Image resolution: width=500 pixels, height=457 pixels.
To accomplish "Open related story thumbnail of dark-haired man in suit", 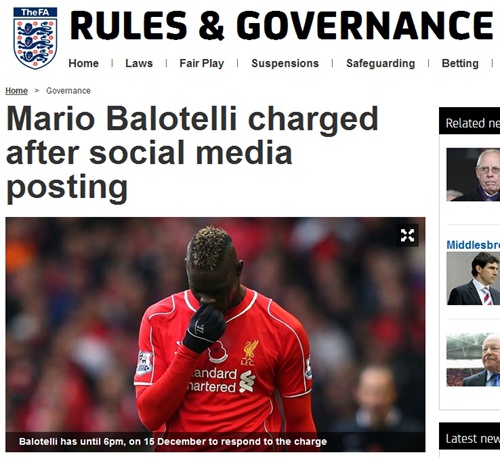I will [473, 278].
